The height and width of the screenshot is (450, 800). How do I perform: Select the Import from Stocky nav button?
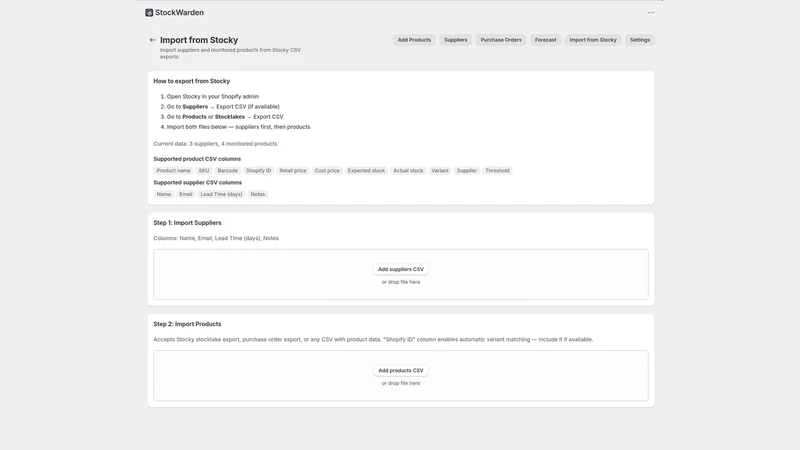(x=593, y=40)
